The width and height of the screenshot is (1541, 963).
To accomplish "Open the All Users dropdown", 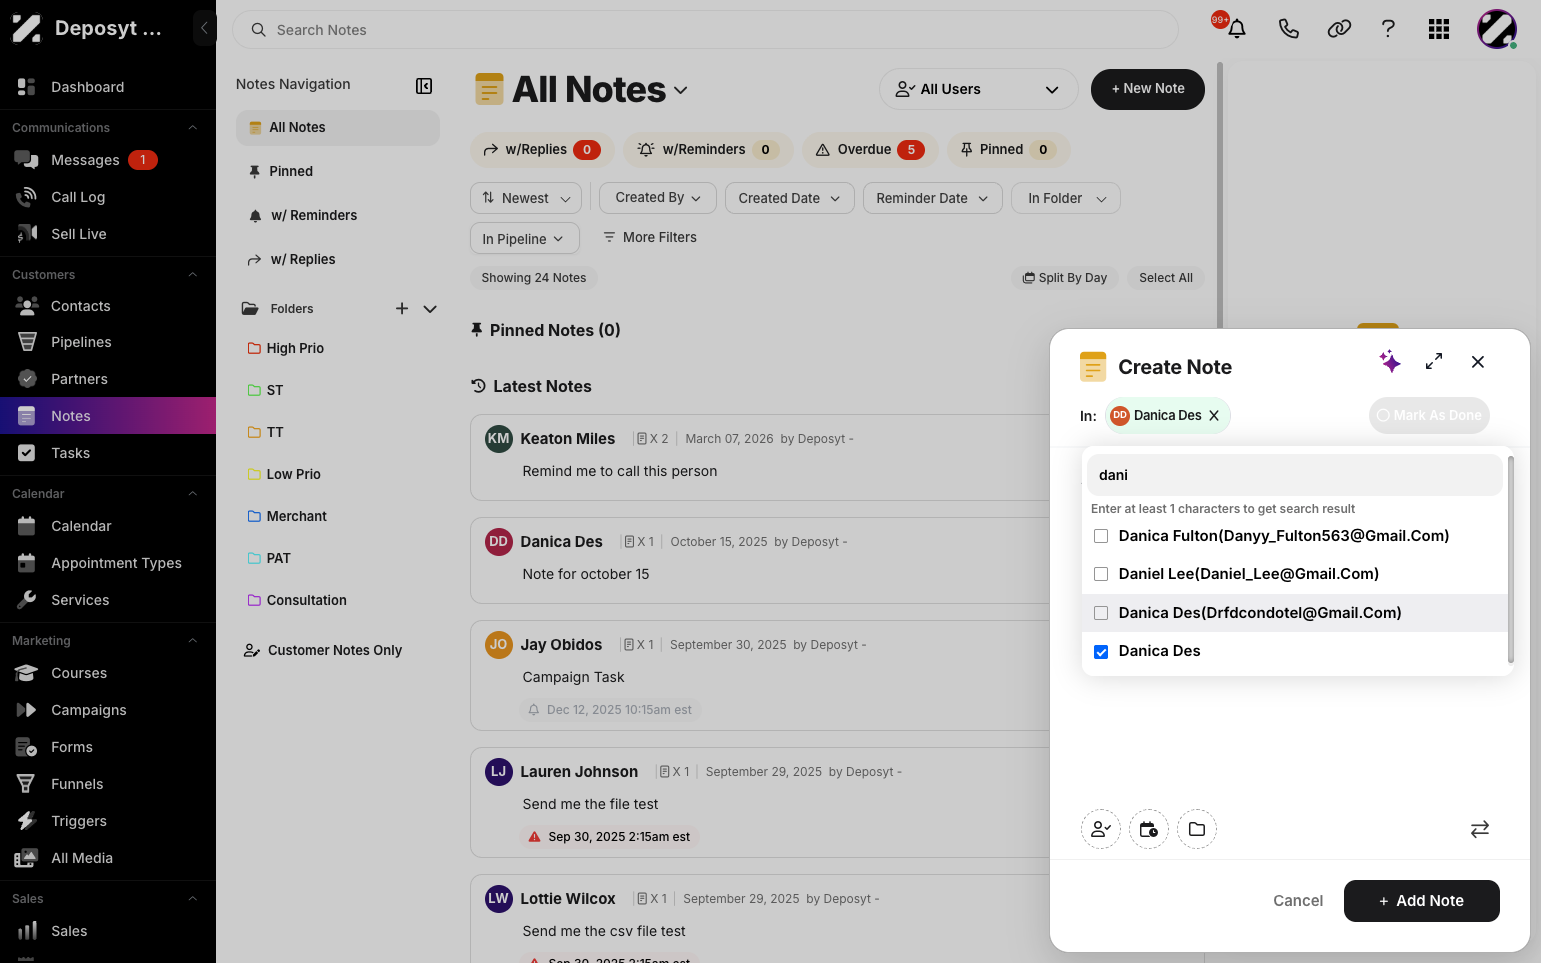I will [978, 89].
